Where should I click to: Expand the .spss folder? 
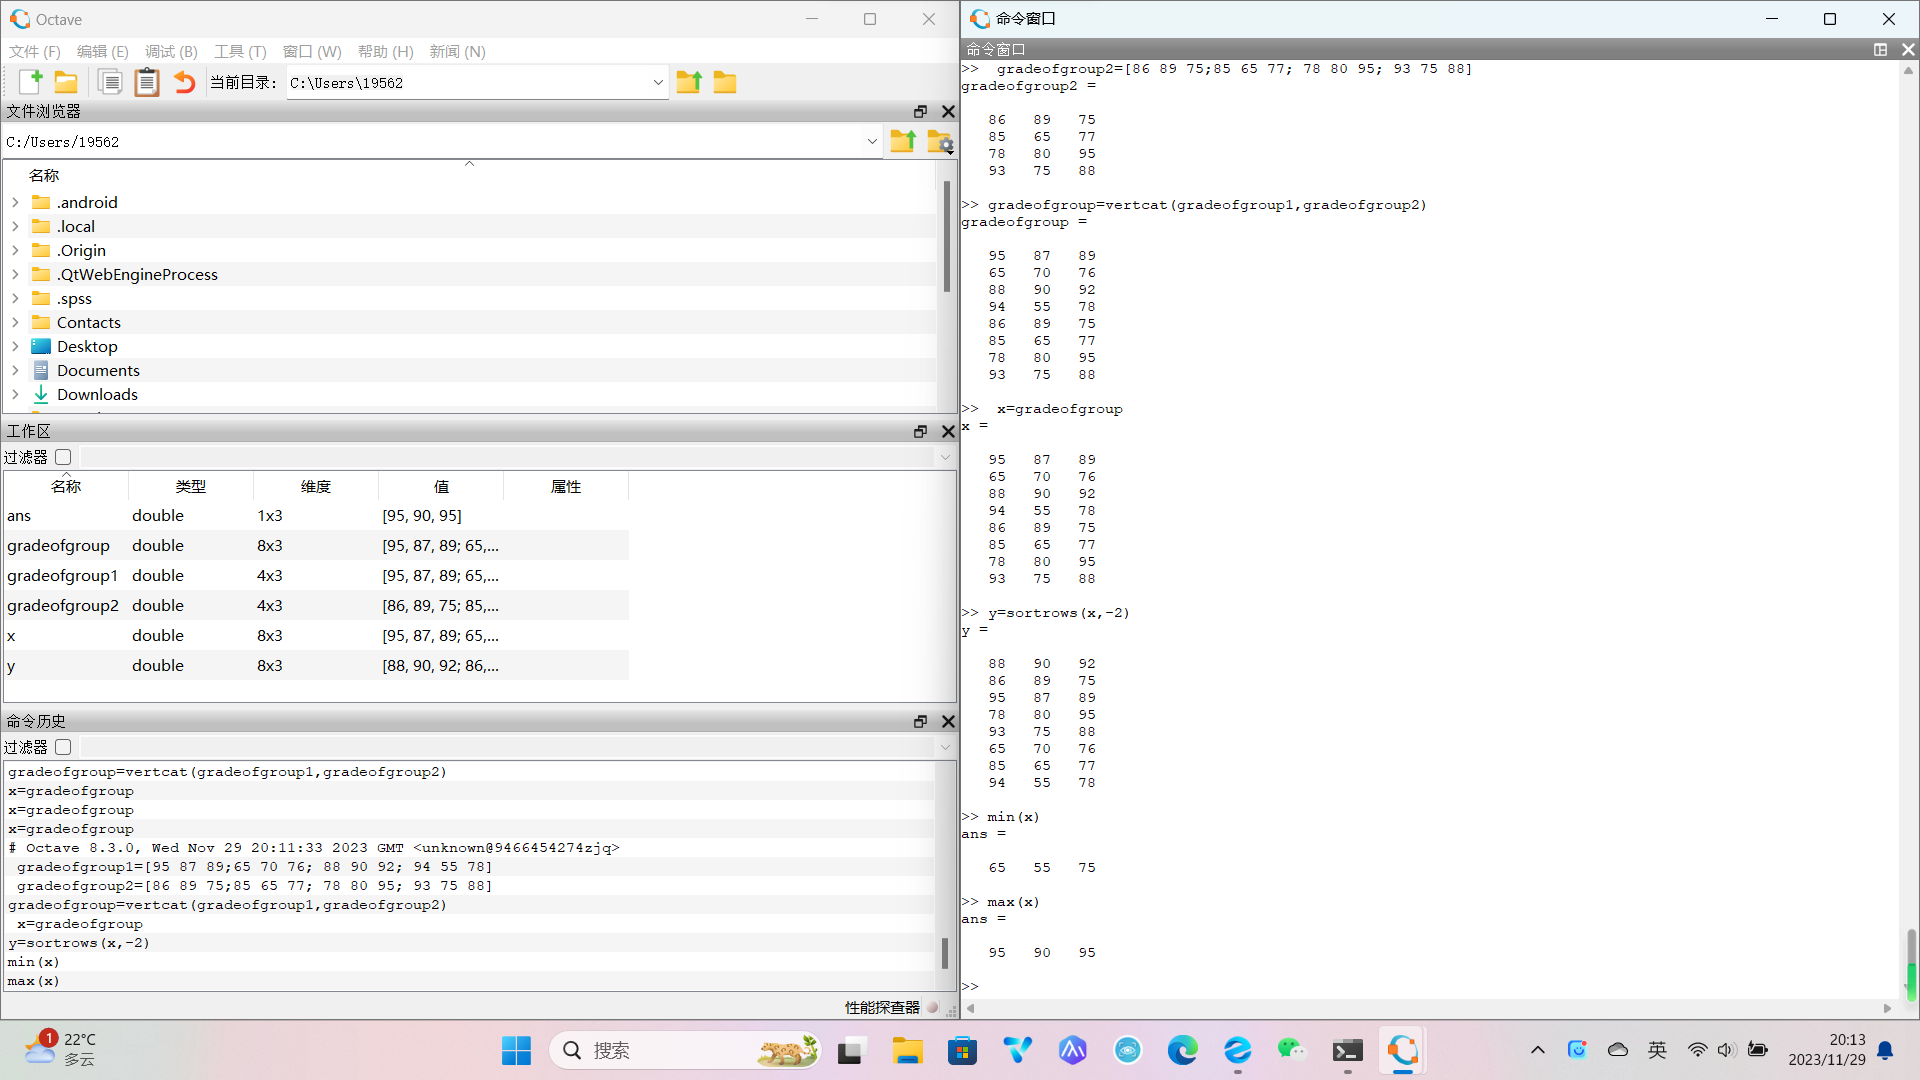[x=15, y=298]
